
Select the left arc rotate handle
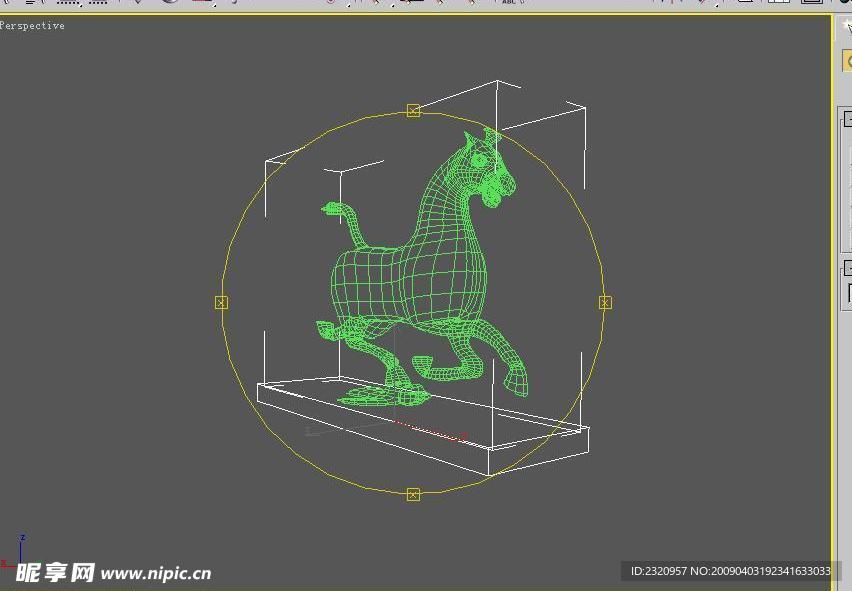coord(221,302)
